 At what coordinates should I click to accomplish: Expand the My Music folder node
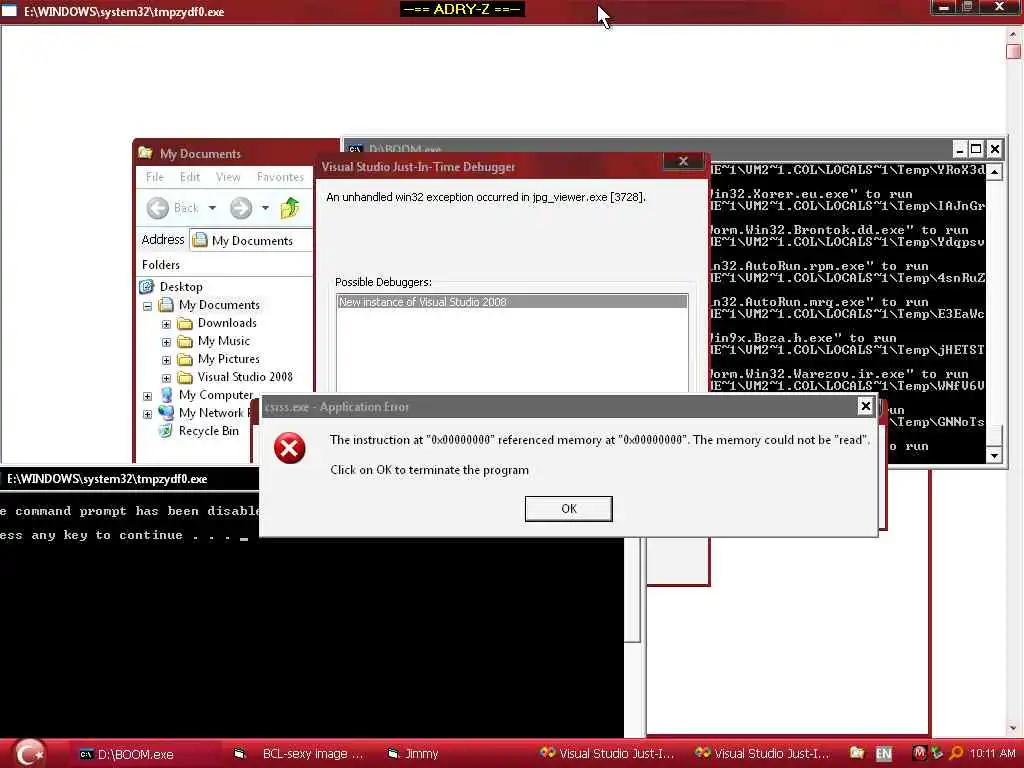pyautogui.click(x=166, y=342)
